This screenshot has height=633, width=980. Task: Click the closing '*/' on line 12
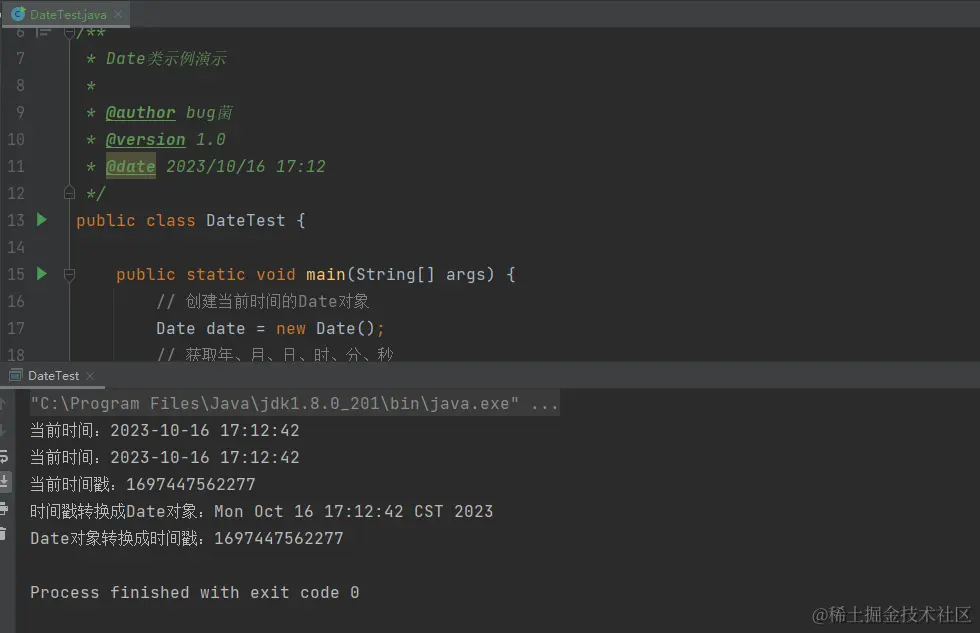[x=96, y=194]
